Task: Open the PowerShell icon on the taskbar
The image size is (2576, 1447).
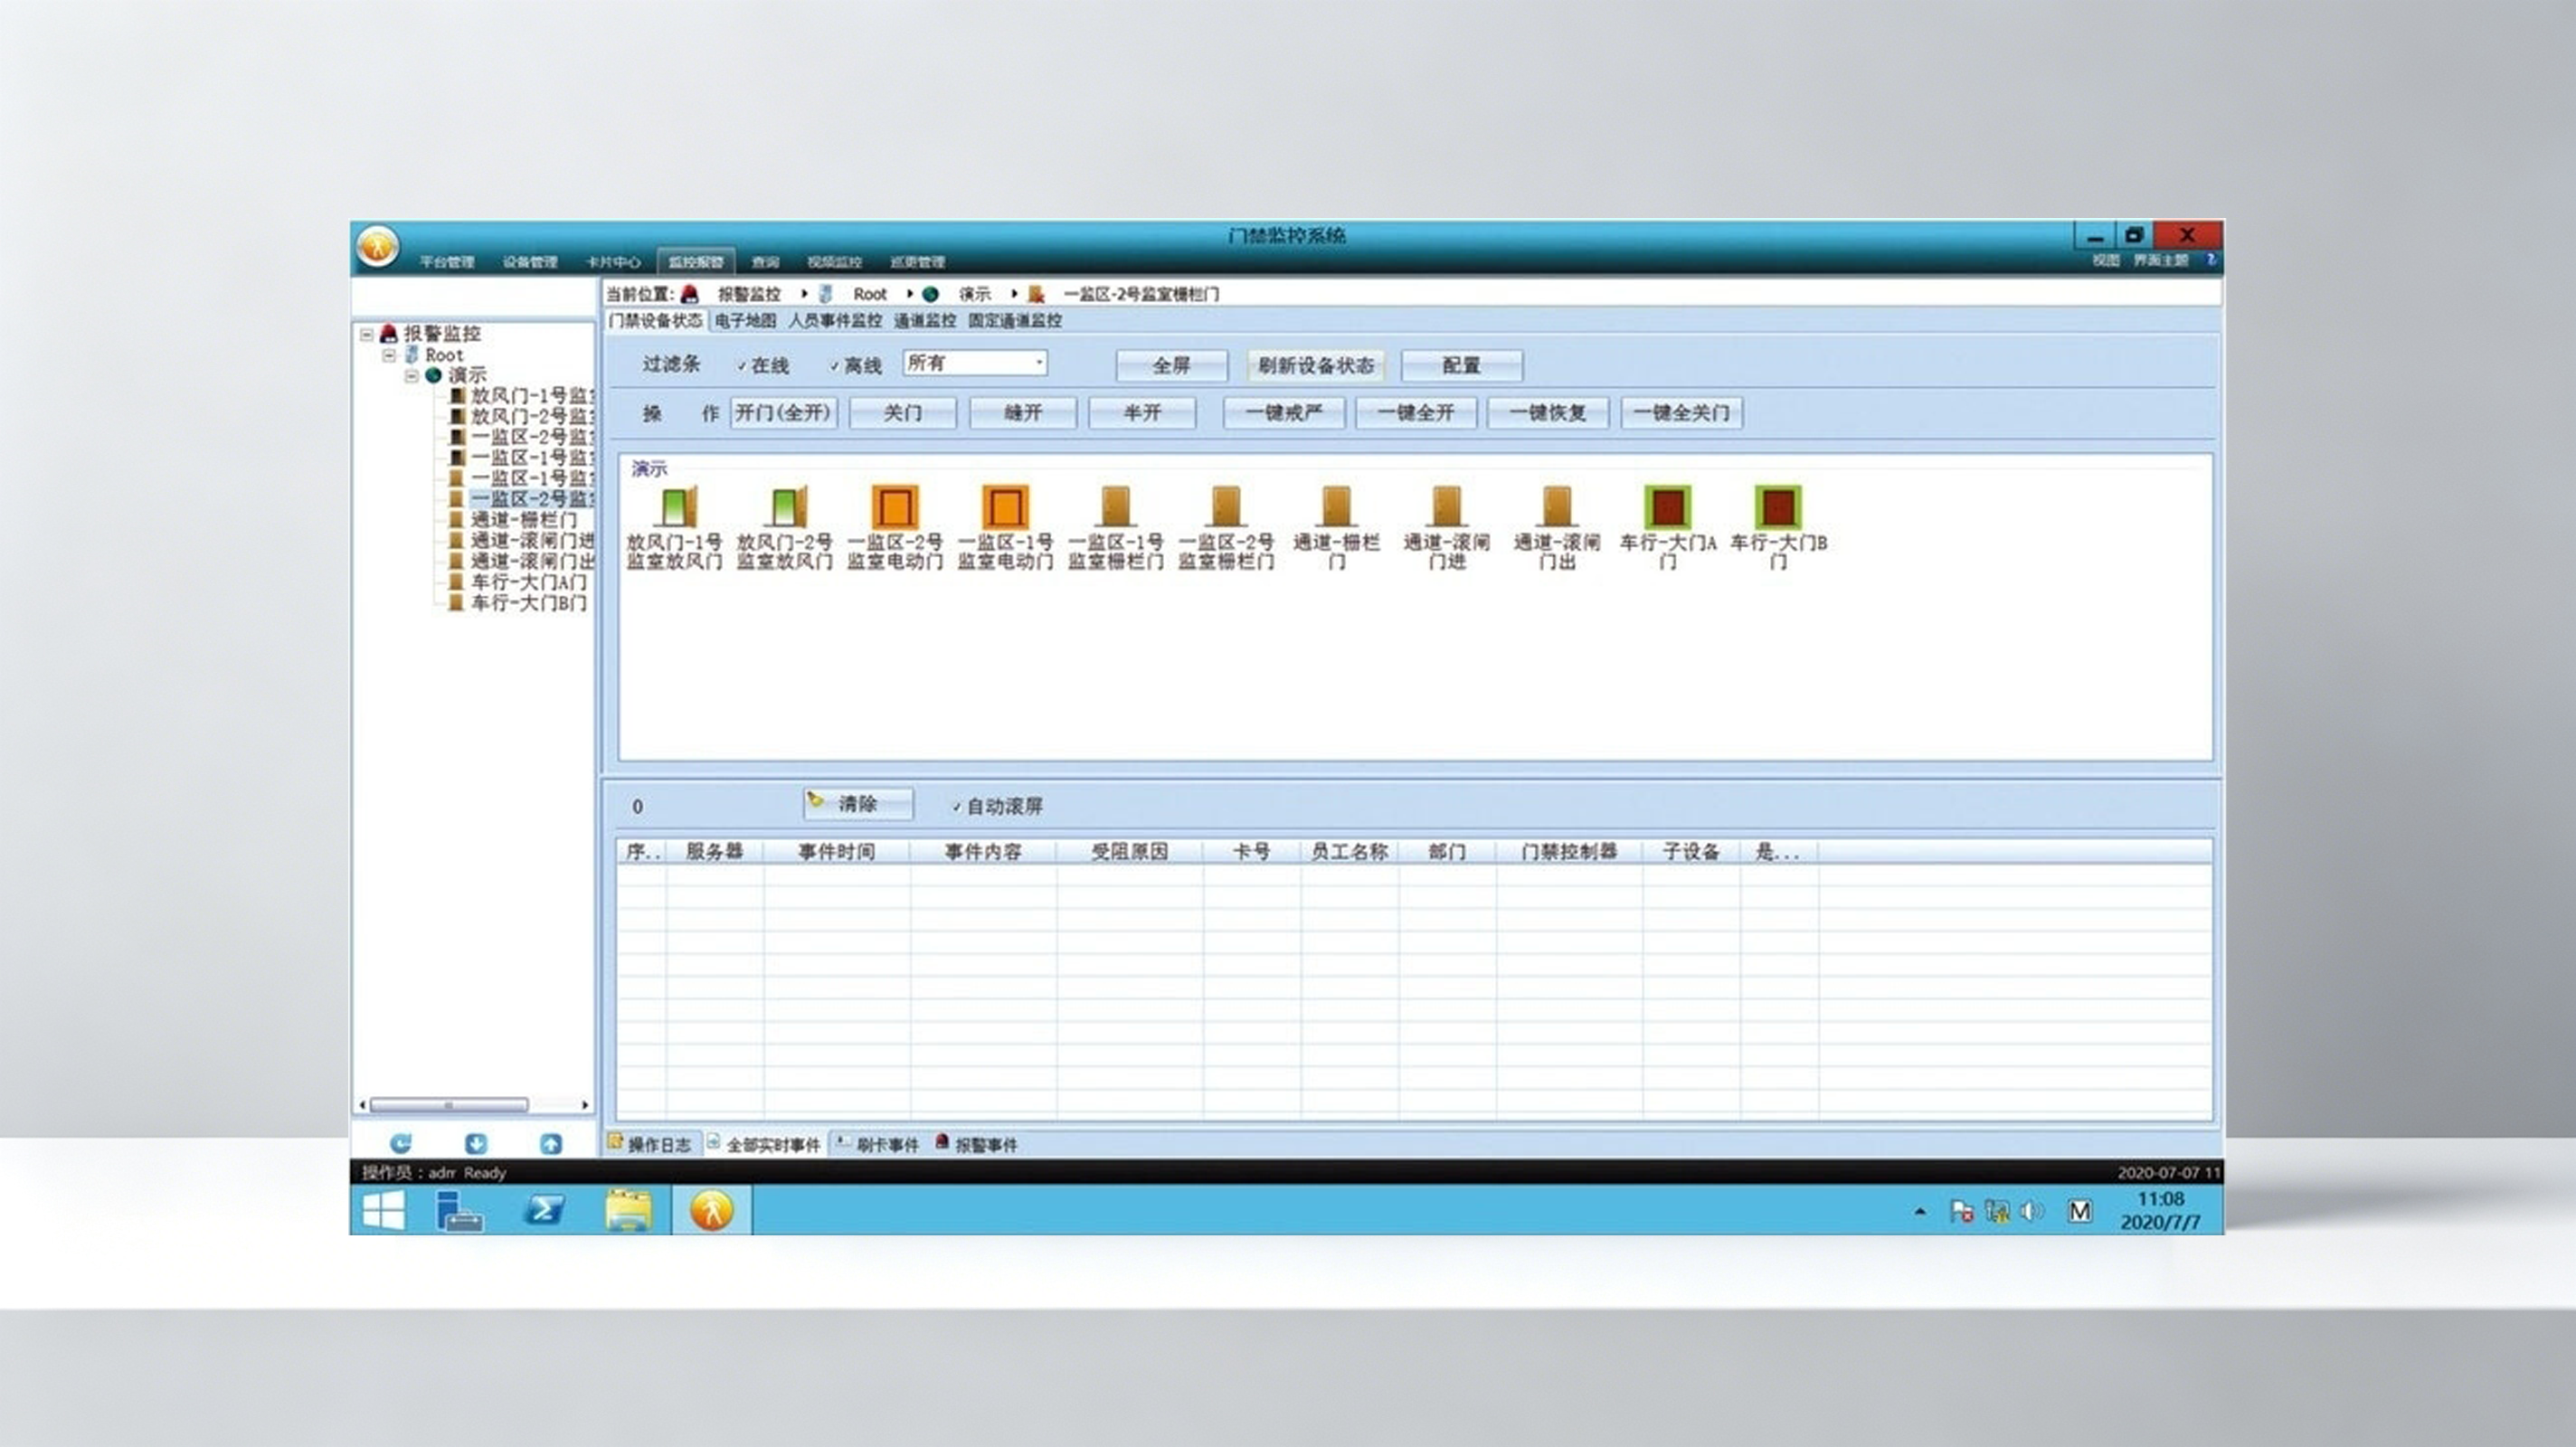Action: pos(544,1210)
